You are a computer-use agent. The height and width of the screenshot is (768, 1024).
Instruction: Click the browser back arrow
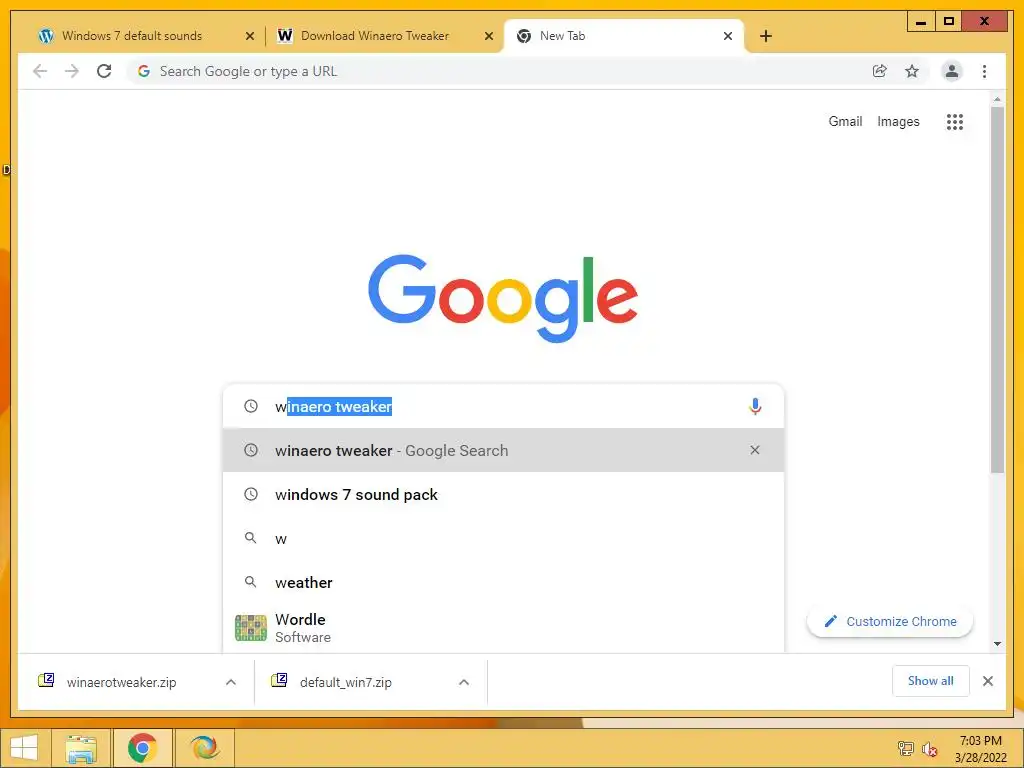point(40,71)
